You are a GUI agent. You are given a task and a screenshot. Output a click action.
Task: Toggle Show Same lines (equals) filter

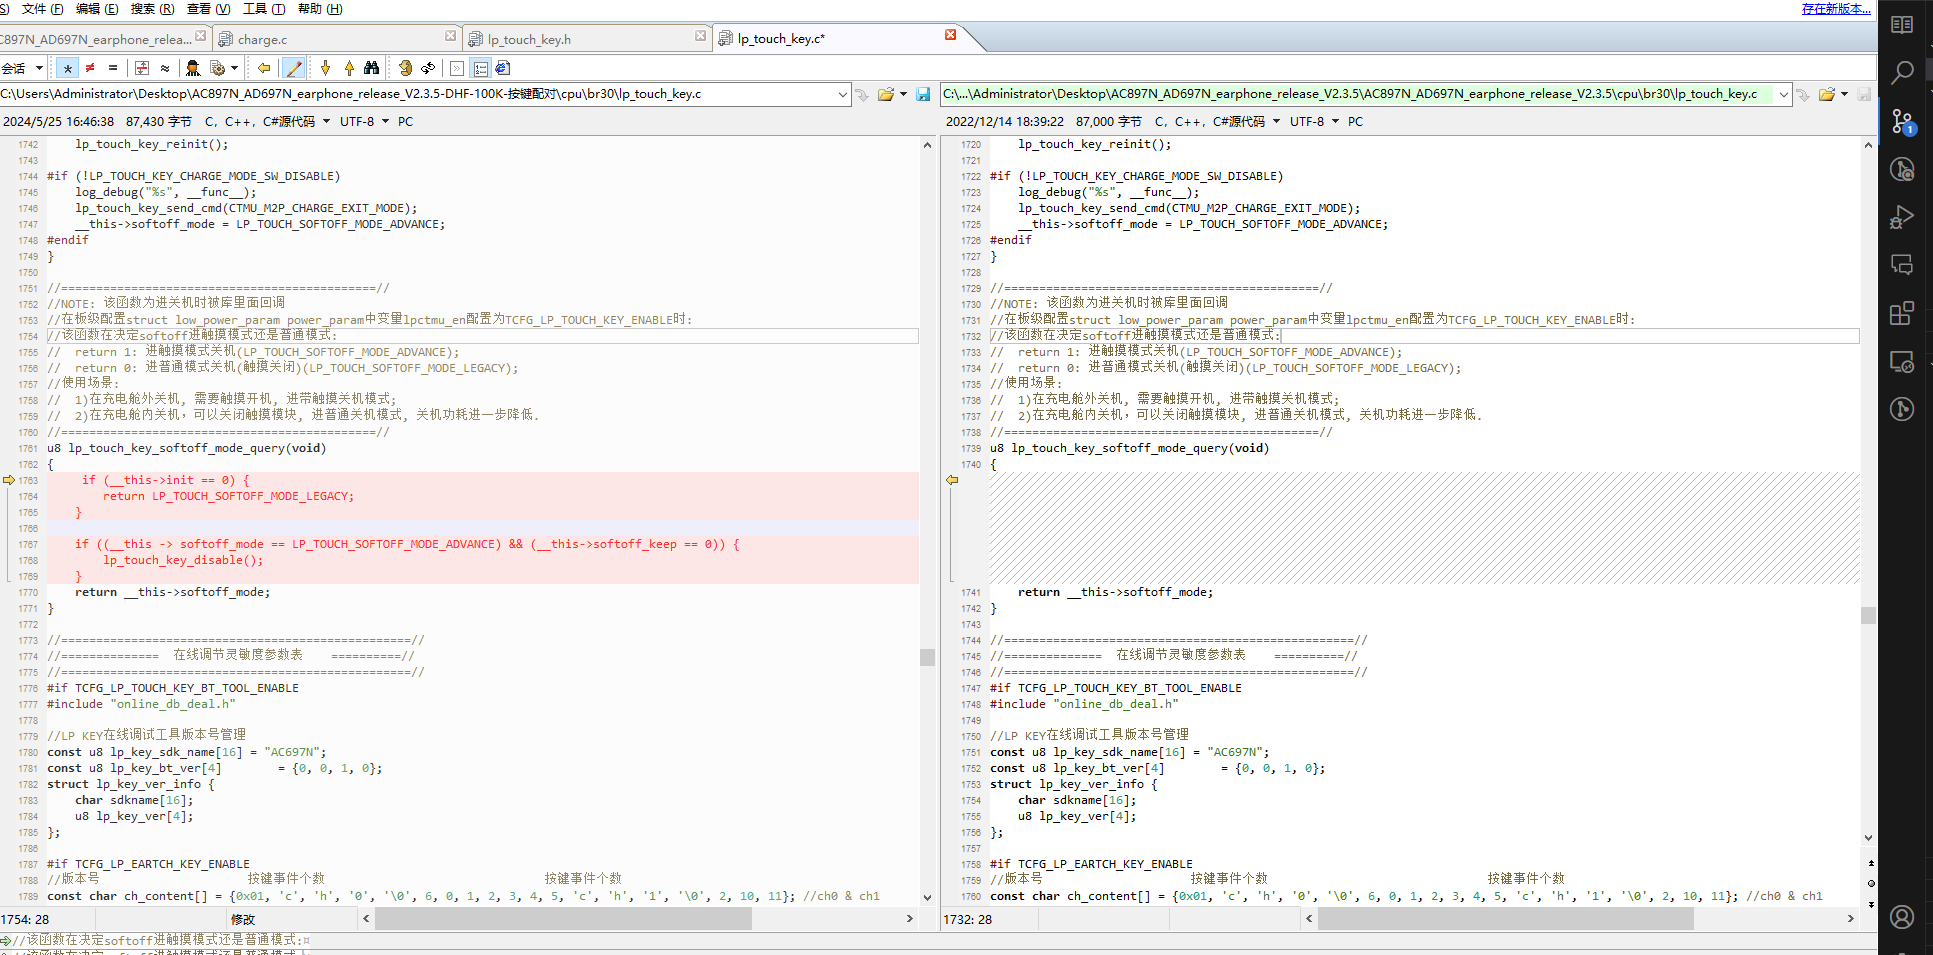pos(113,68)
